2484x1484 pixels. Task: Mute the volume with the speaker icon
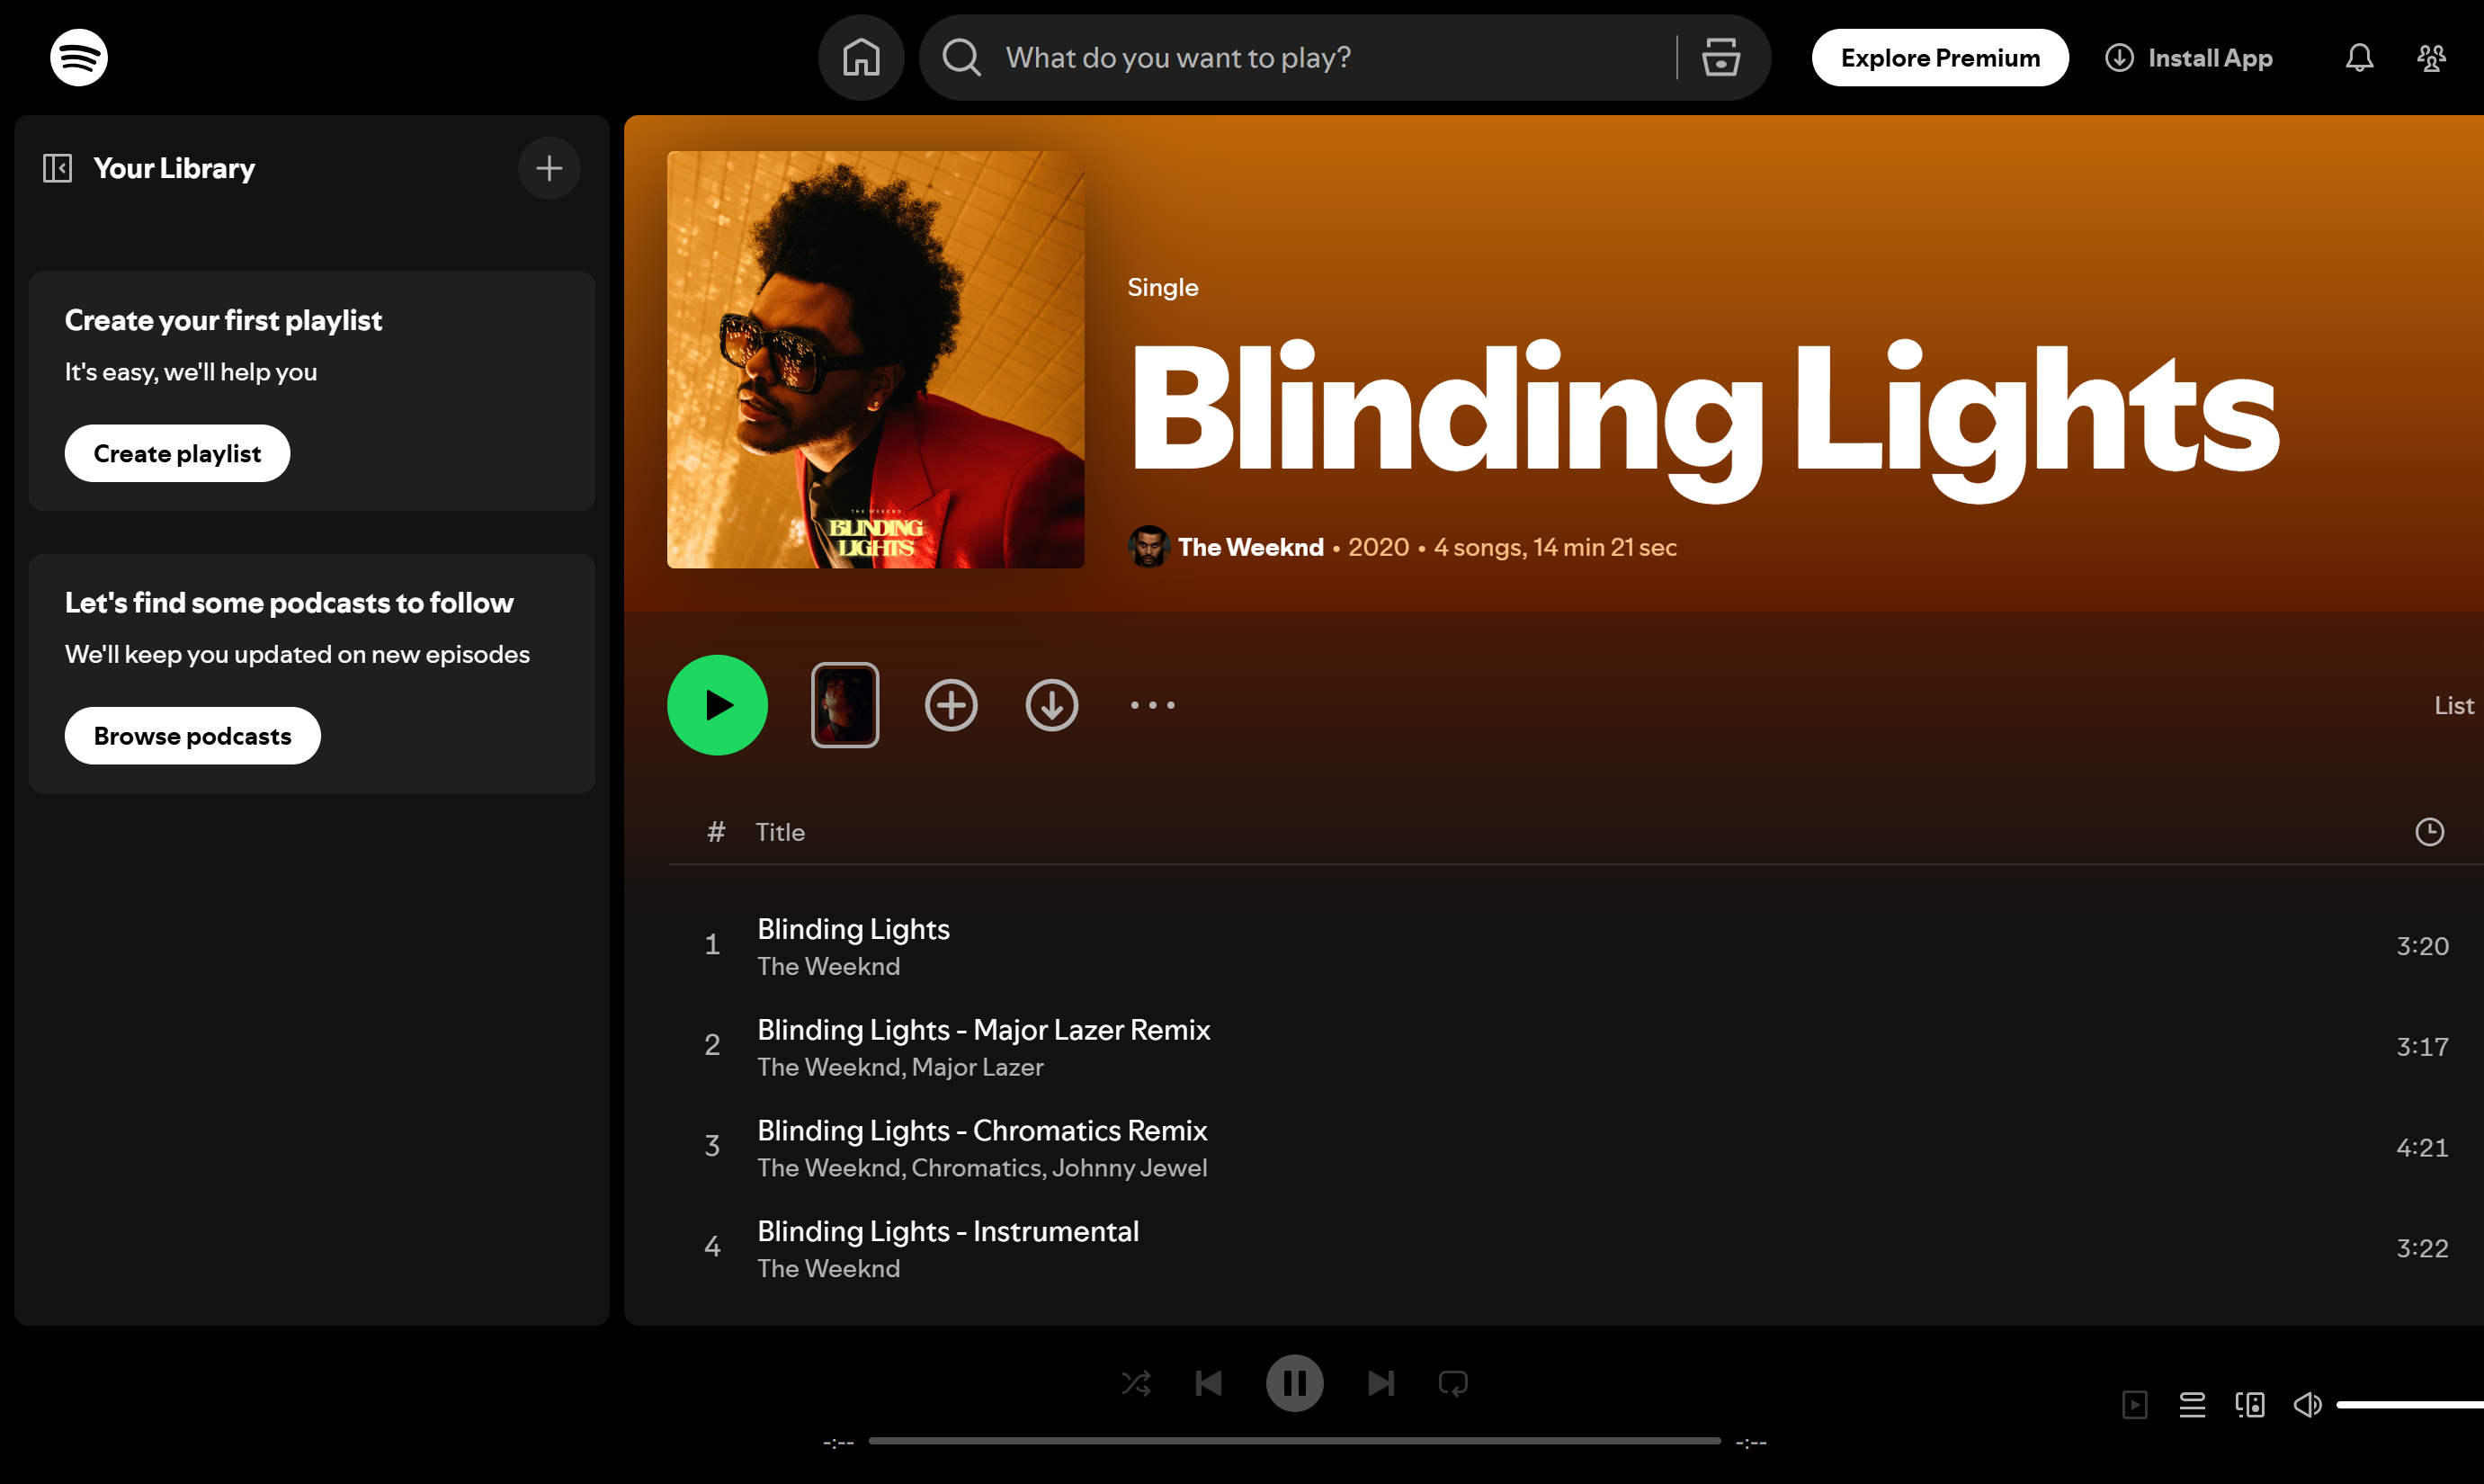pyautogui.click(x=2308, y=1404)
